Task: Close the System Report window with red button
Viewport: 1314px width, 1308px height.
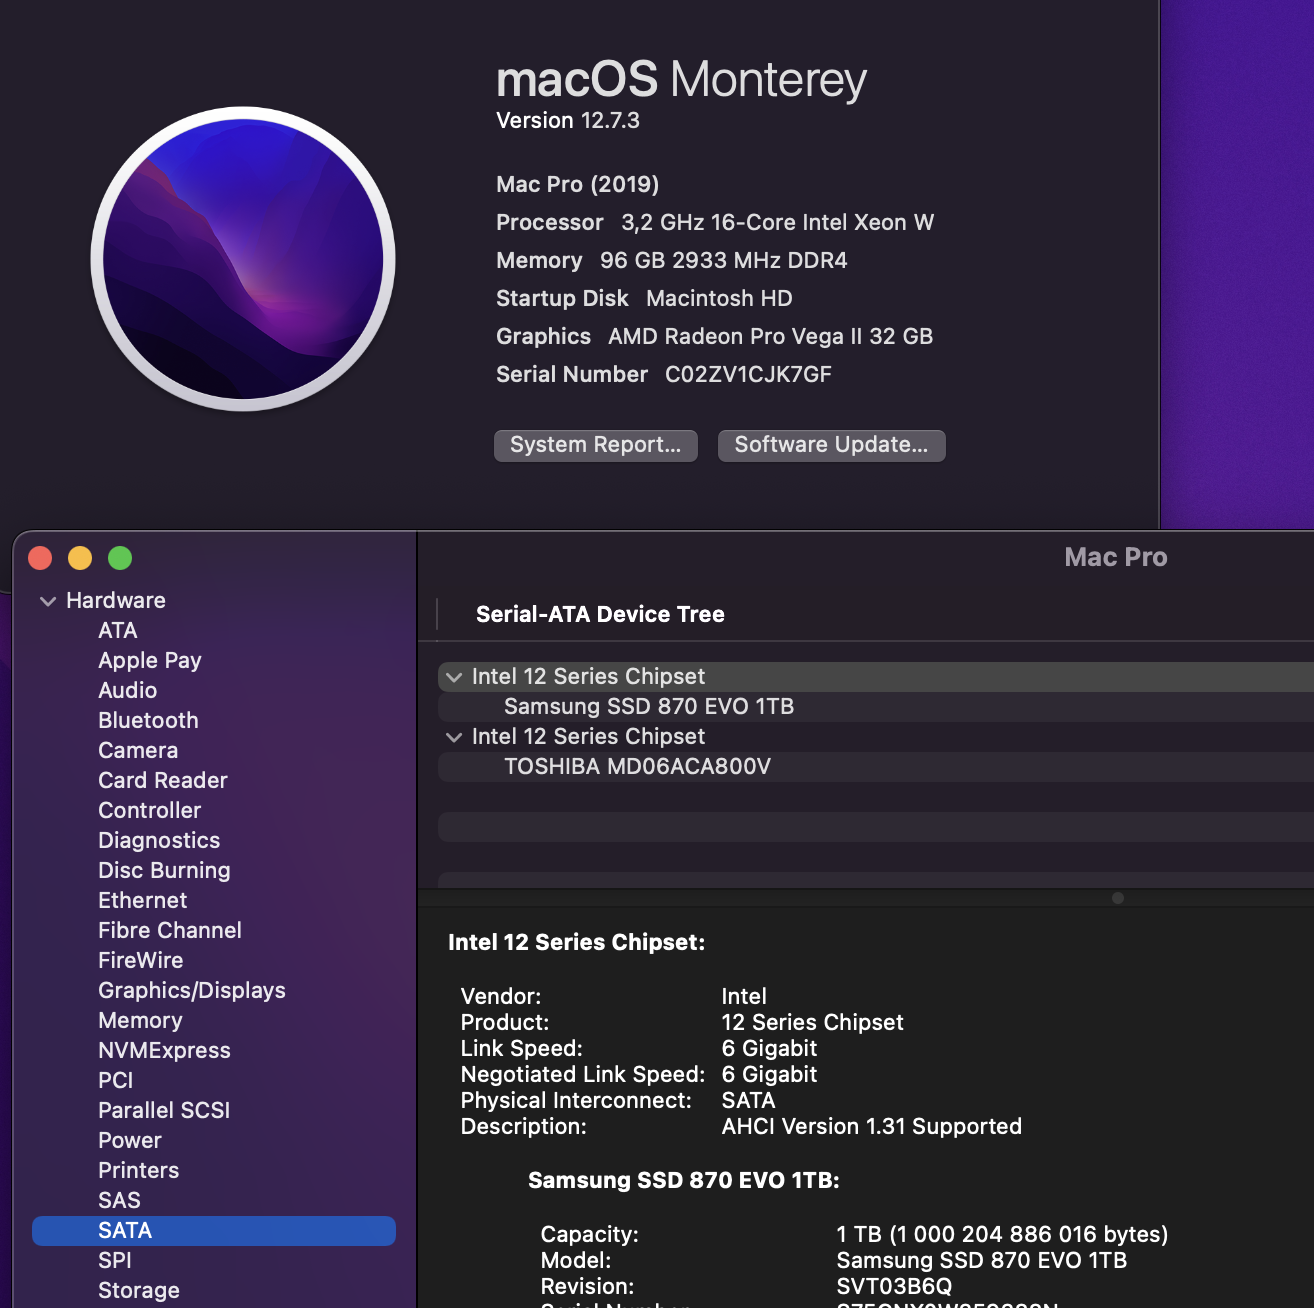Action: (40, 558)
